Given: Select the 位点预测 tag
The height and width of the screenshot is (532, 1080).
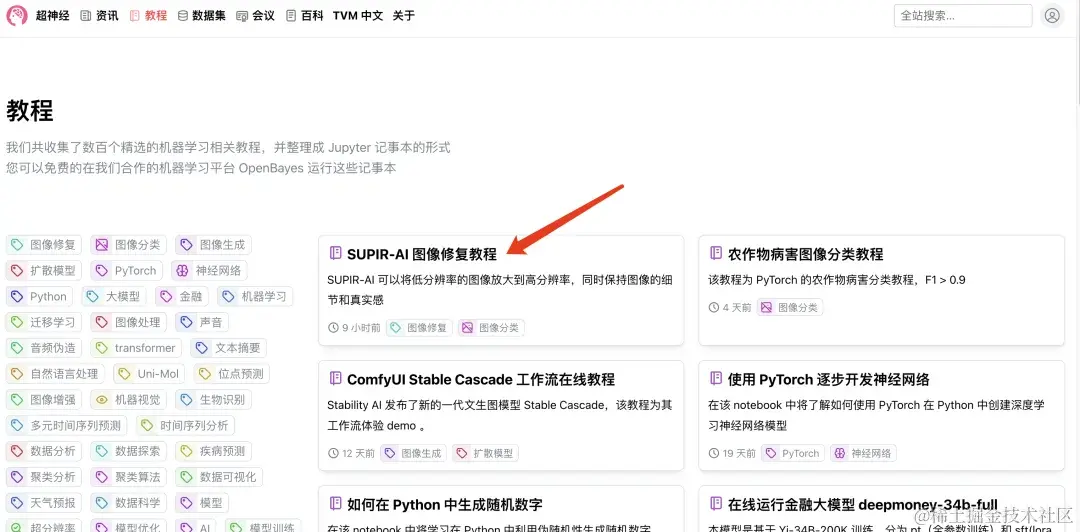Looking at the screenshot, I should (x=232, y=374).
